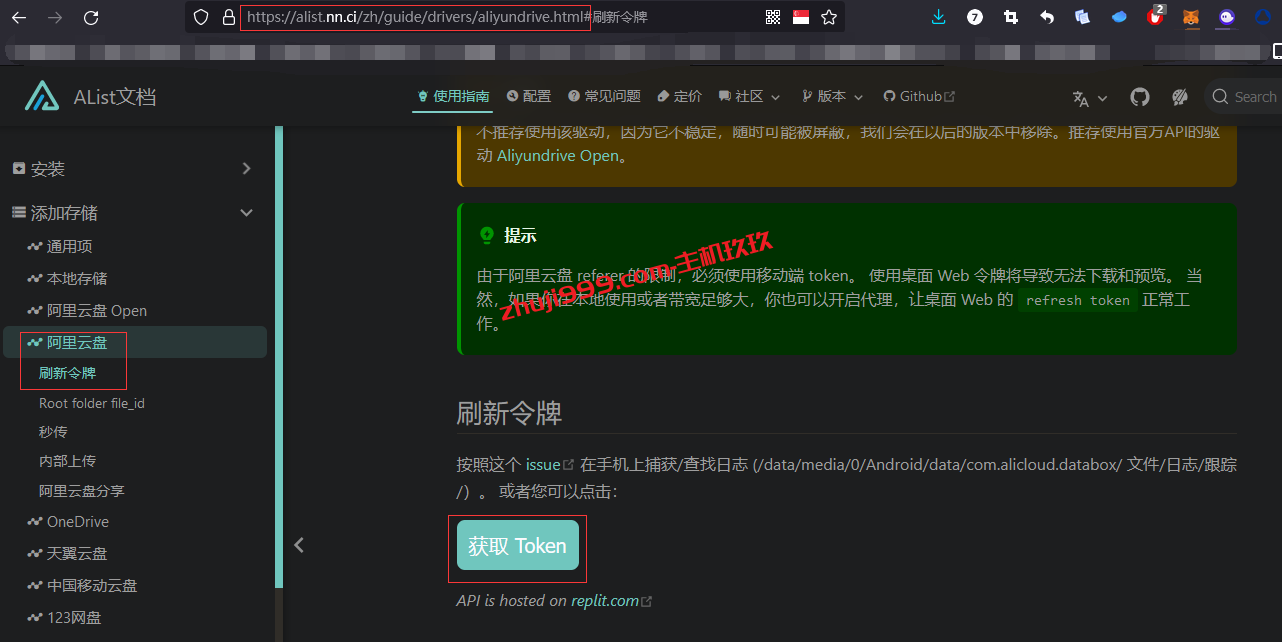The height and width of the screenshot is (642, 1282).
Task: Open the language translate dropdown
Action: [x=1089, y=97]
